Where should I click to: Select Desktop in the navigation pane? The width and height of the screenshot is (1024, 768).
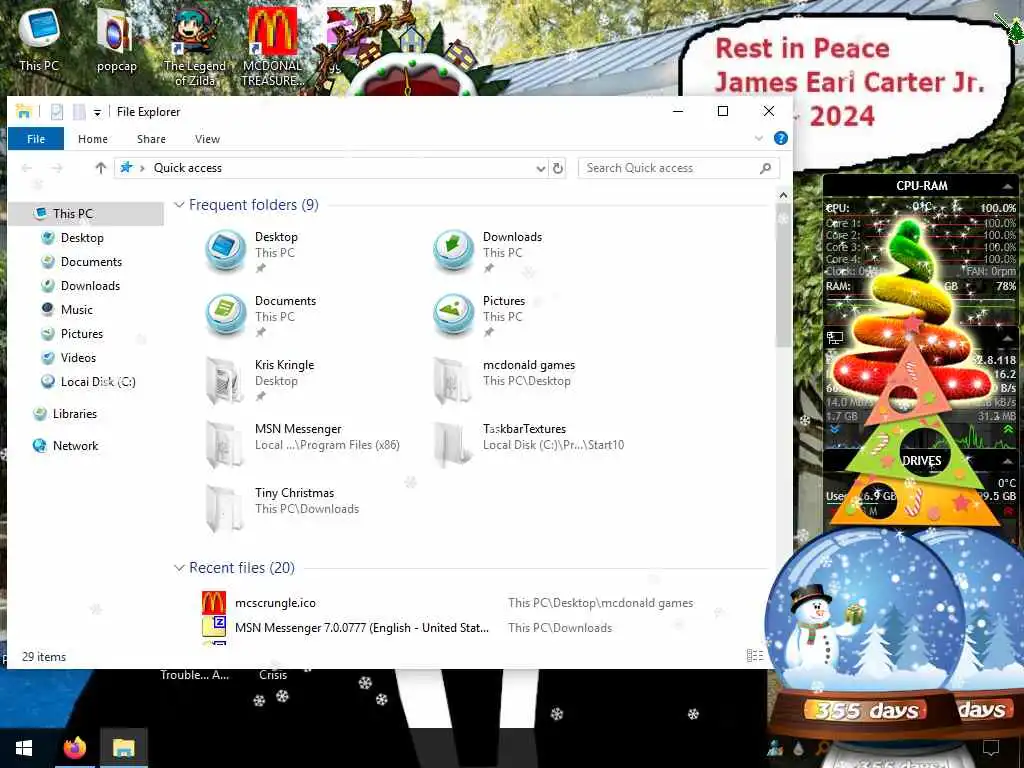[x=82, y=238]
